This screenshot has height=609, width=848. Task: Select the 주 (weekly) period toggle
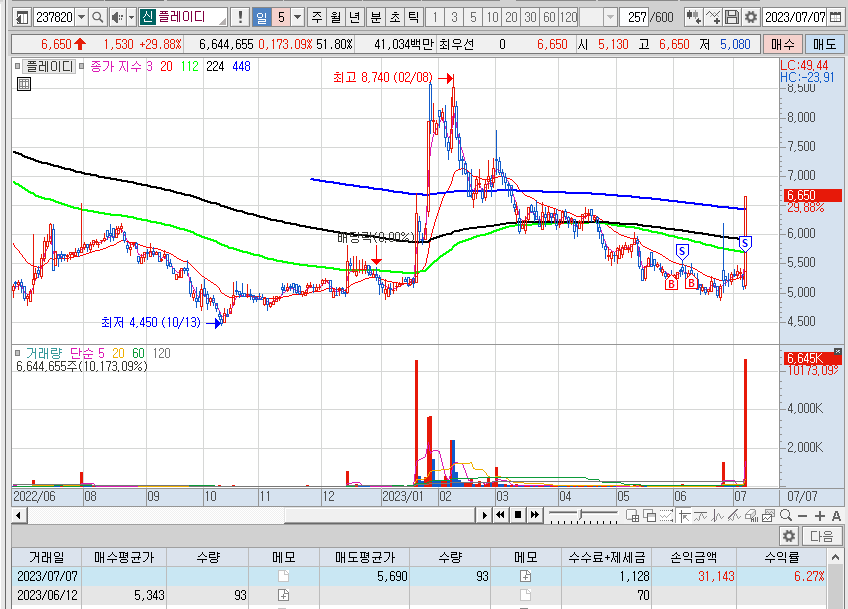(317, 17)
